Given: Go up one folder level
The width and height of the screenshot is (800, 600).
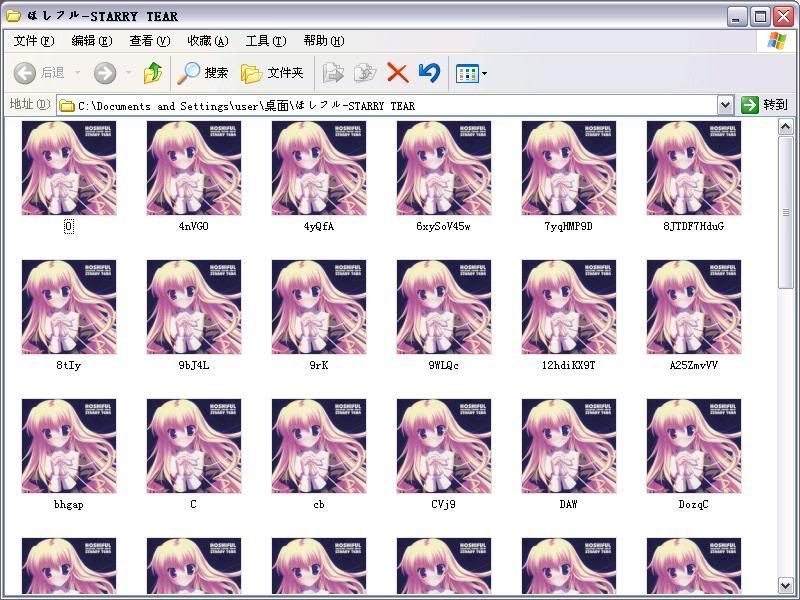Looking at the screenshot, I should 153,73.
